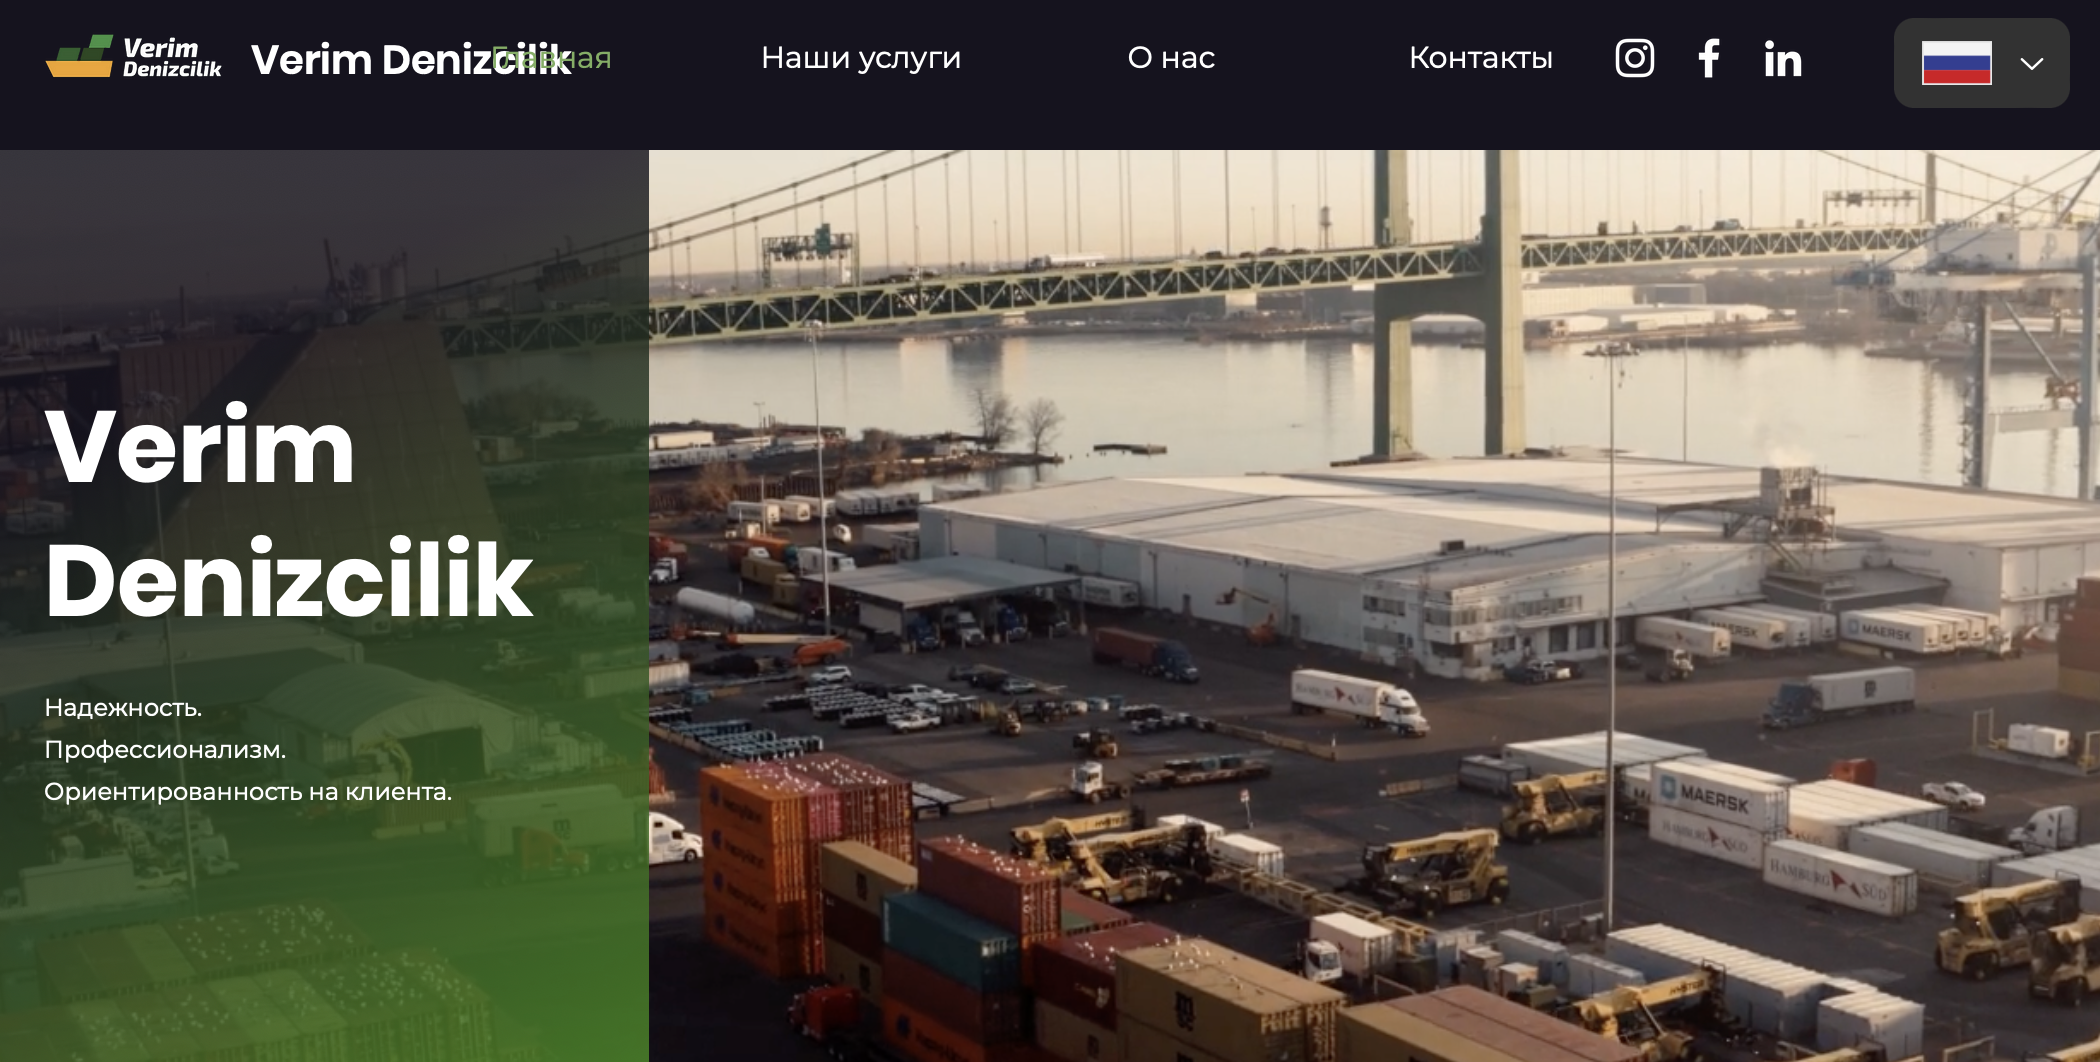Click the Verim Denizcilik ship logo
The width and height of the screenshot is (2100, 1062).
(x=134, y=57)
